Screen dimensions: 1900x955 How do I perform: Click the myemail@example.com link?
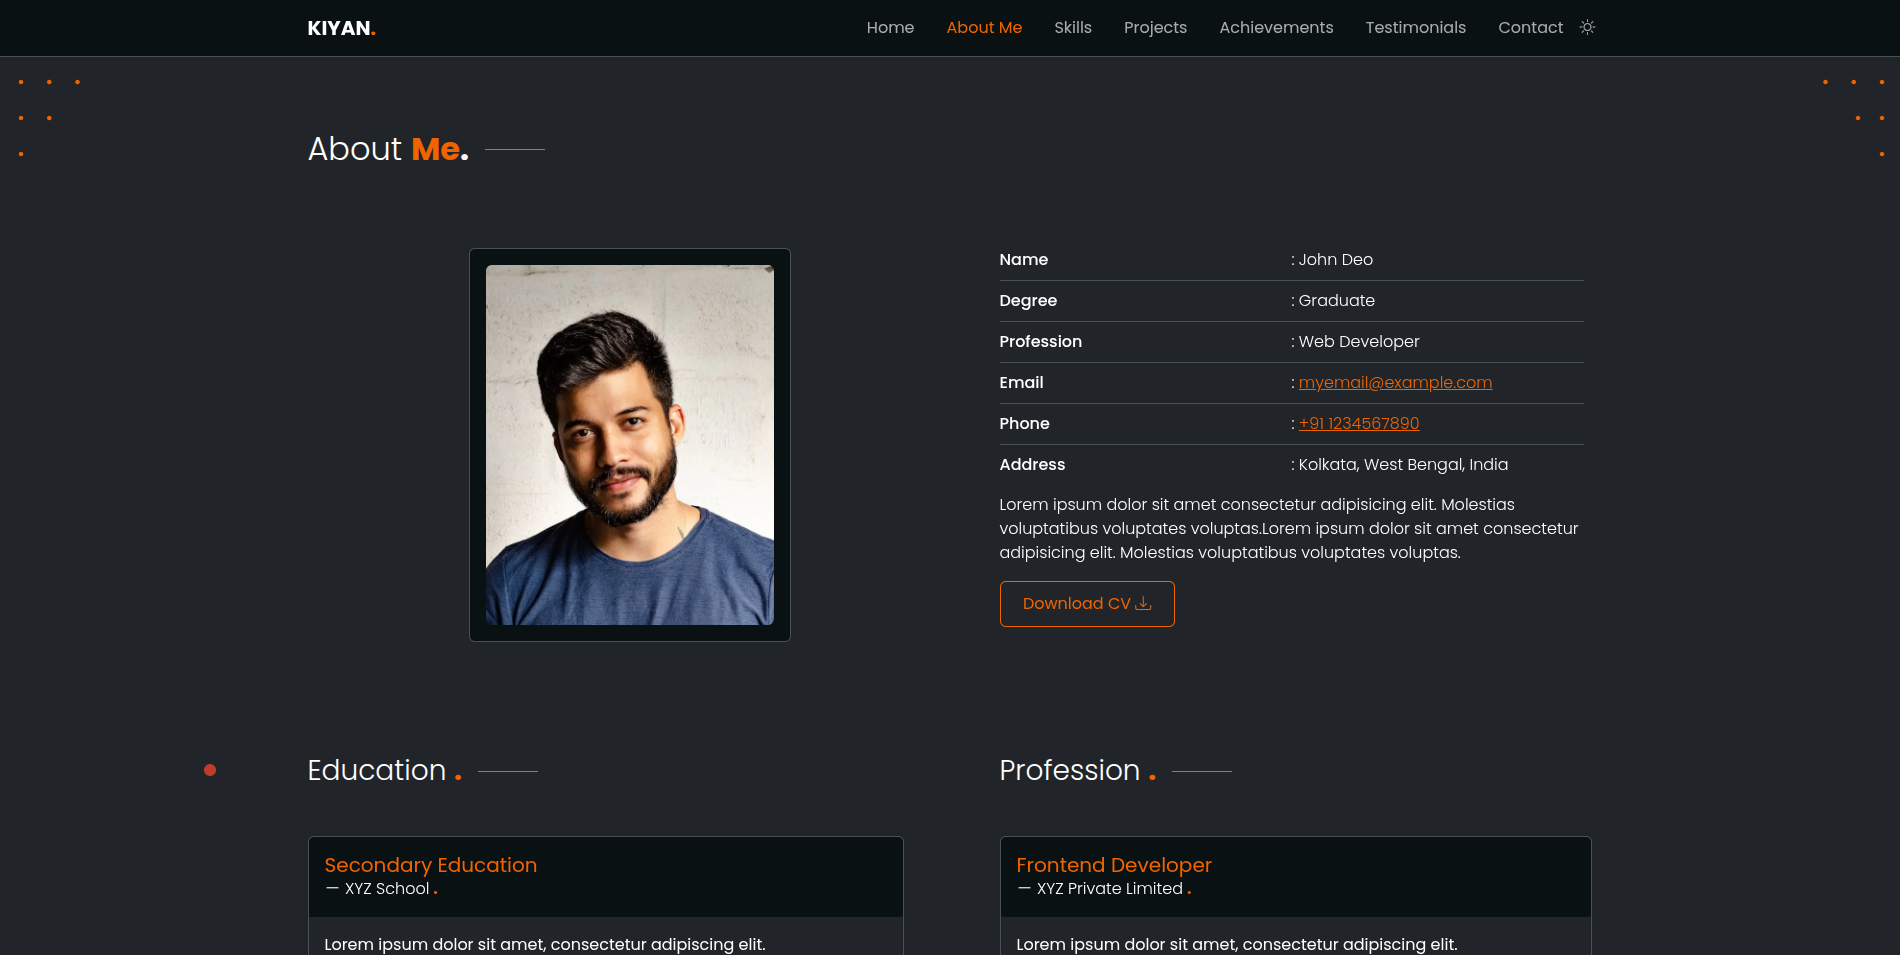pos(1395,383)
